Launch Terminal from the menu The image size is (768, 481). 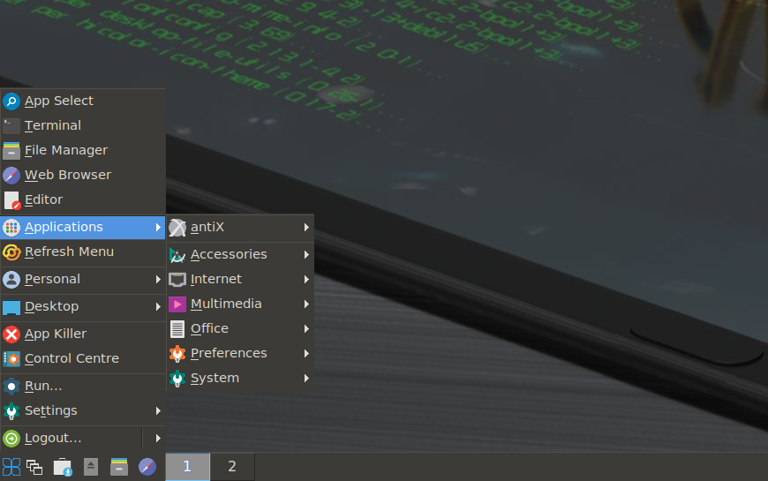pos(83,126)
